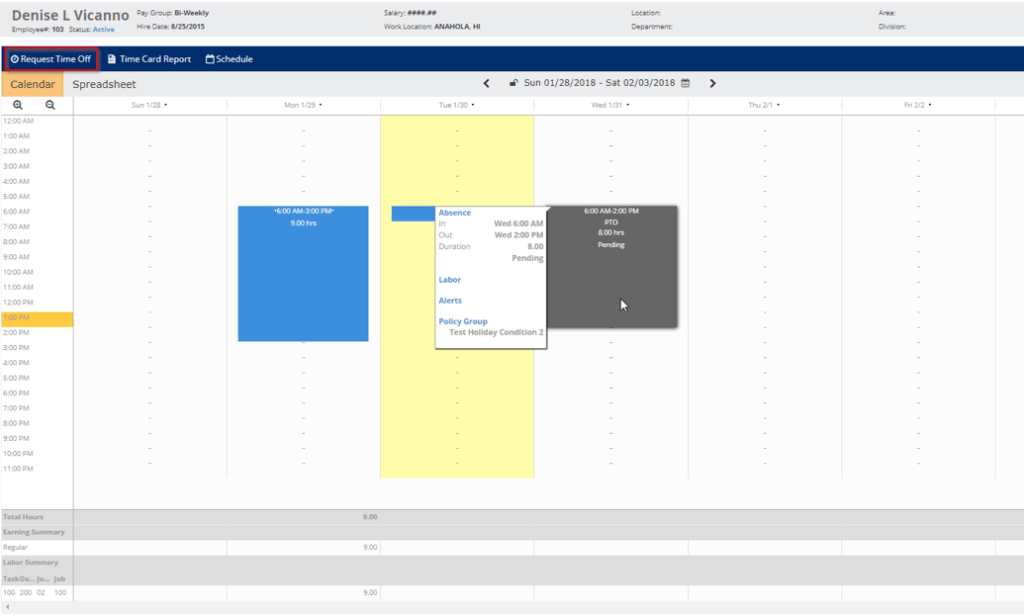1024x616 pixels.
Task: Go to the previous week arrow
Action: point(487,83)
